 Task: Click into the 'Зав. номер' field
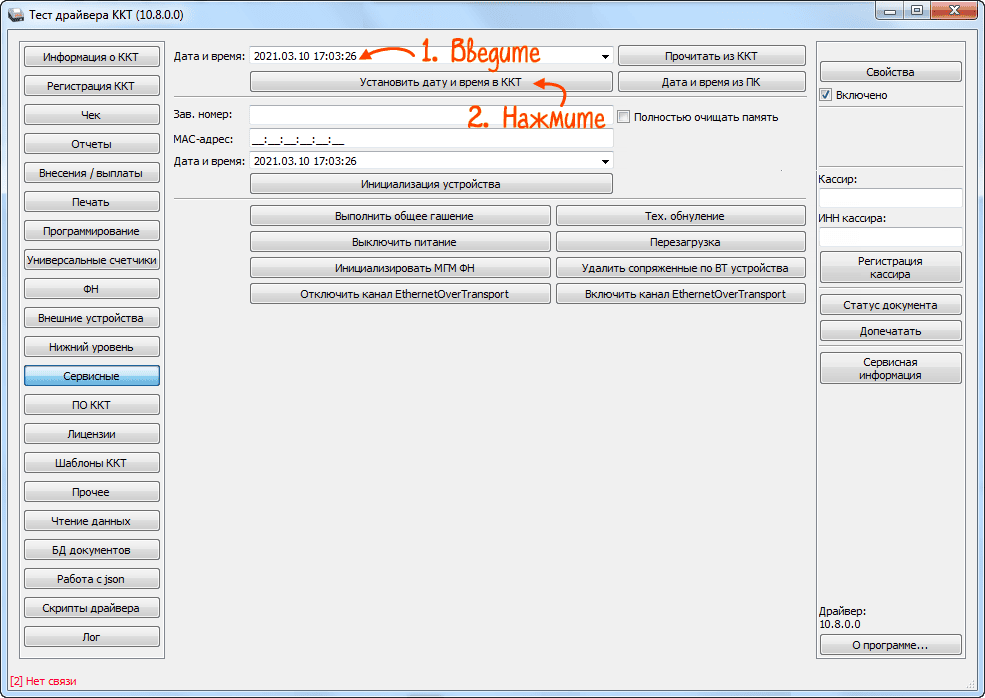click(x=430, y=115)
